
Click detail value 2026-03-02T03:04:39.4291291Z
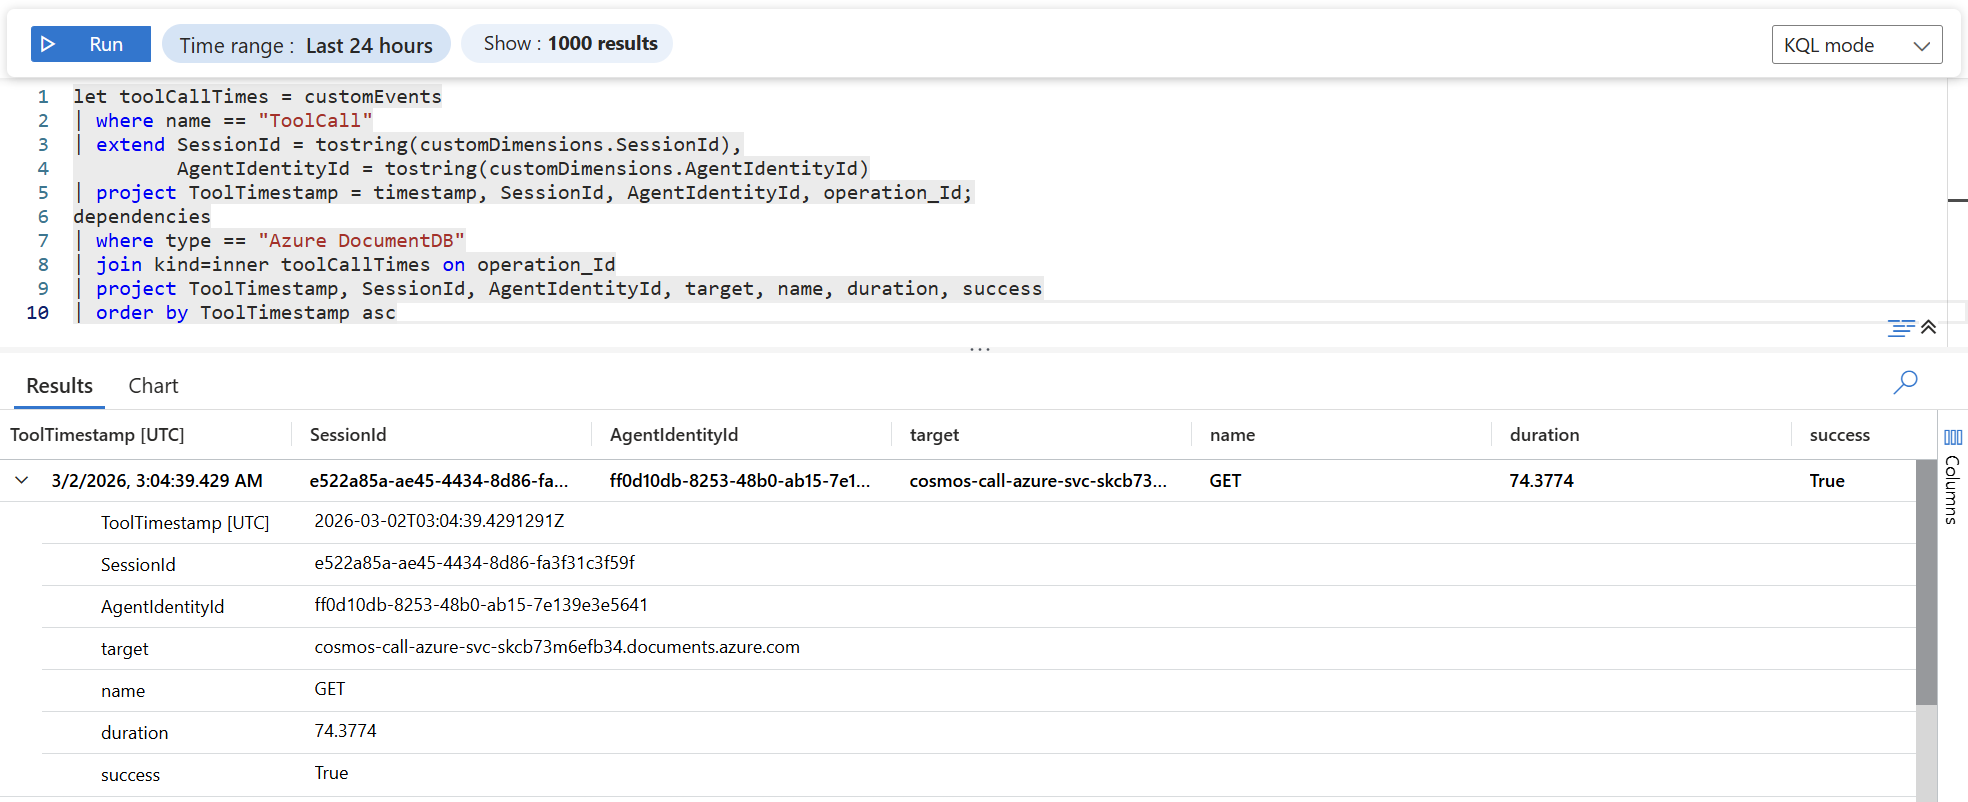(439, 521)
